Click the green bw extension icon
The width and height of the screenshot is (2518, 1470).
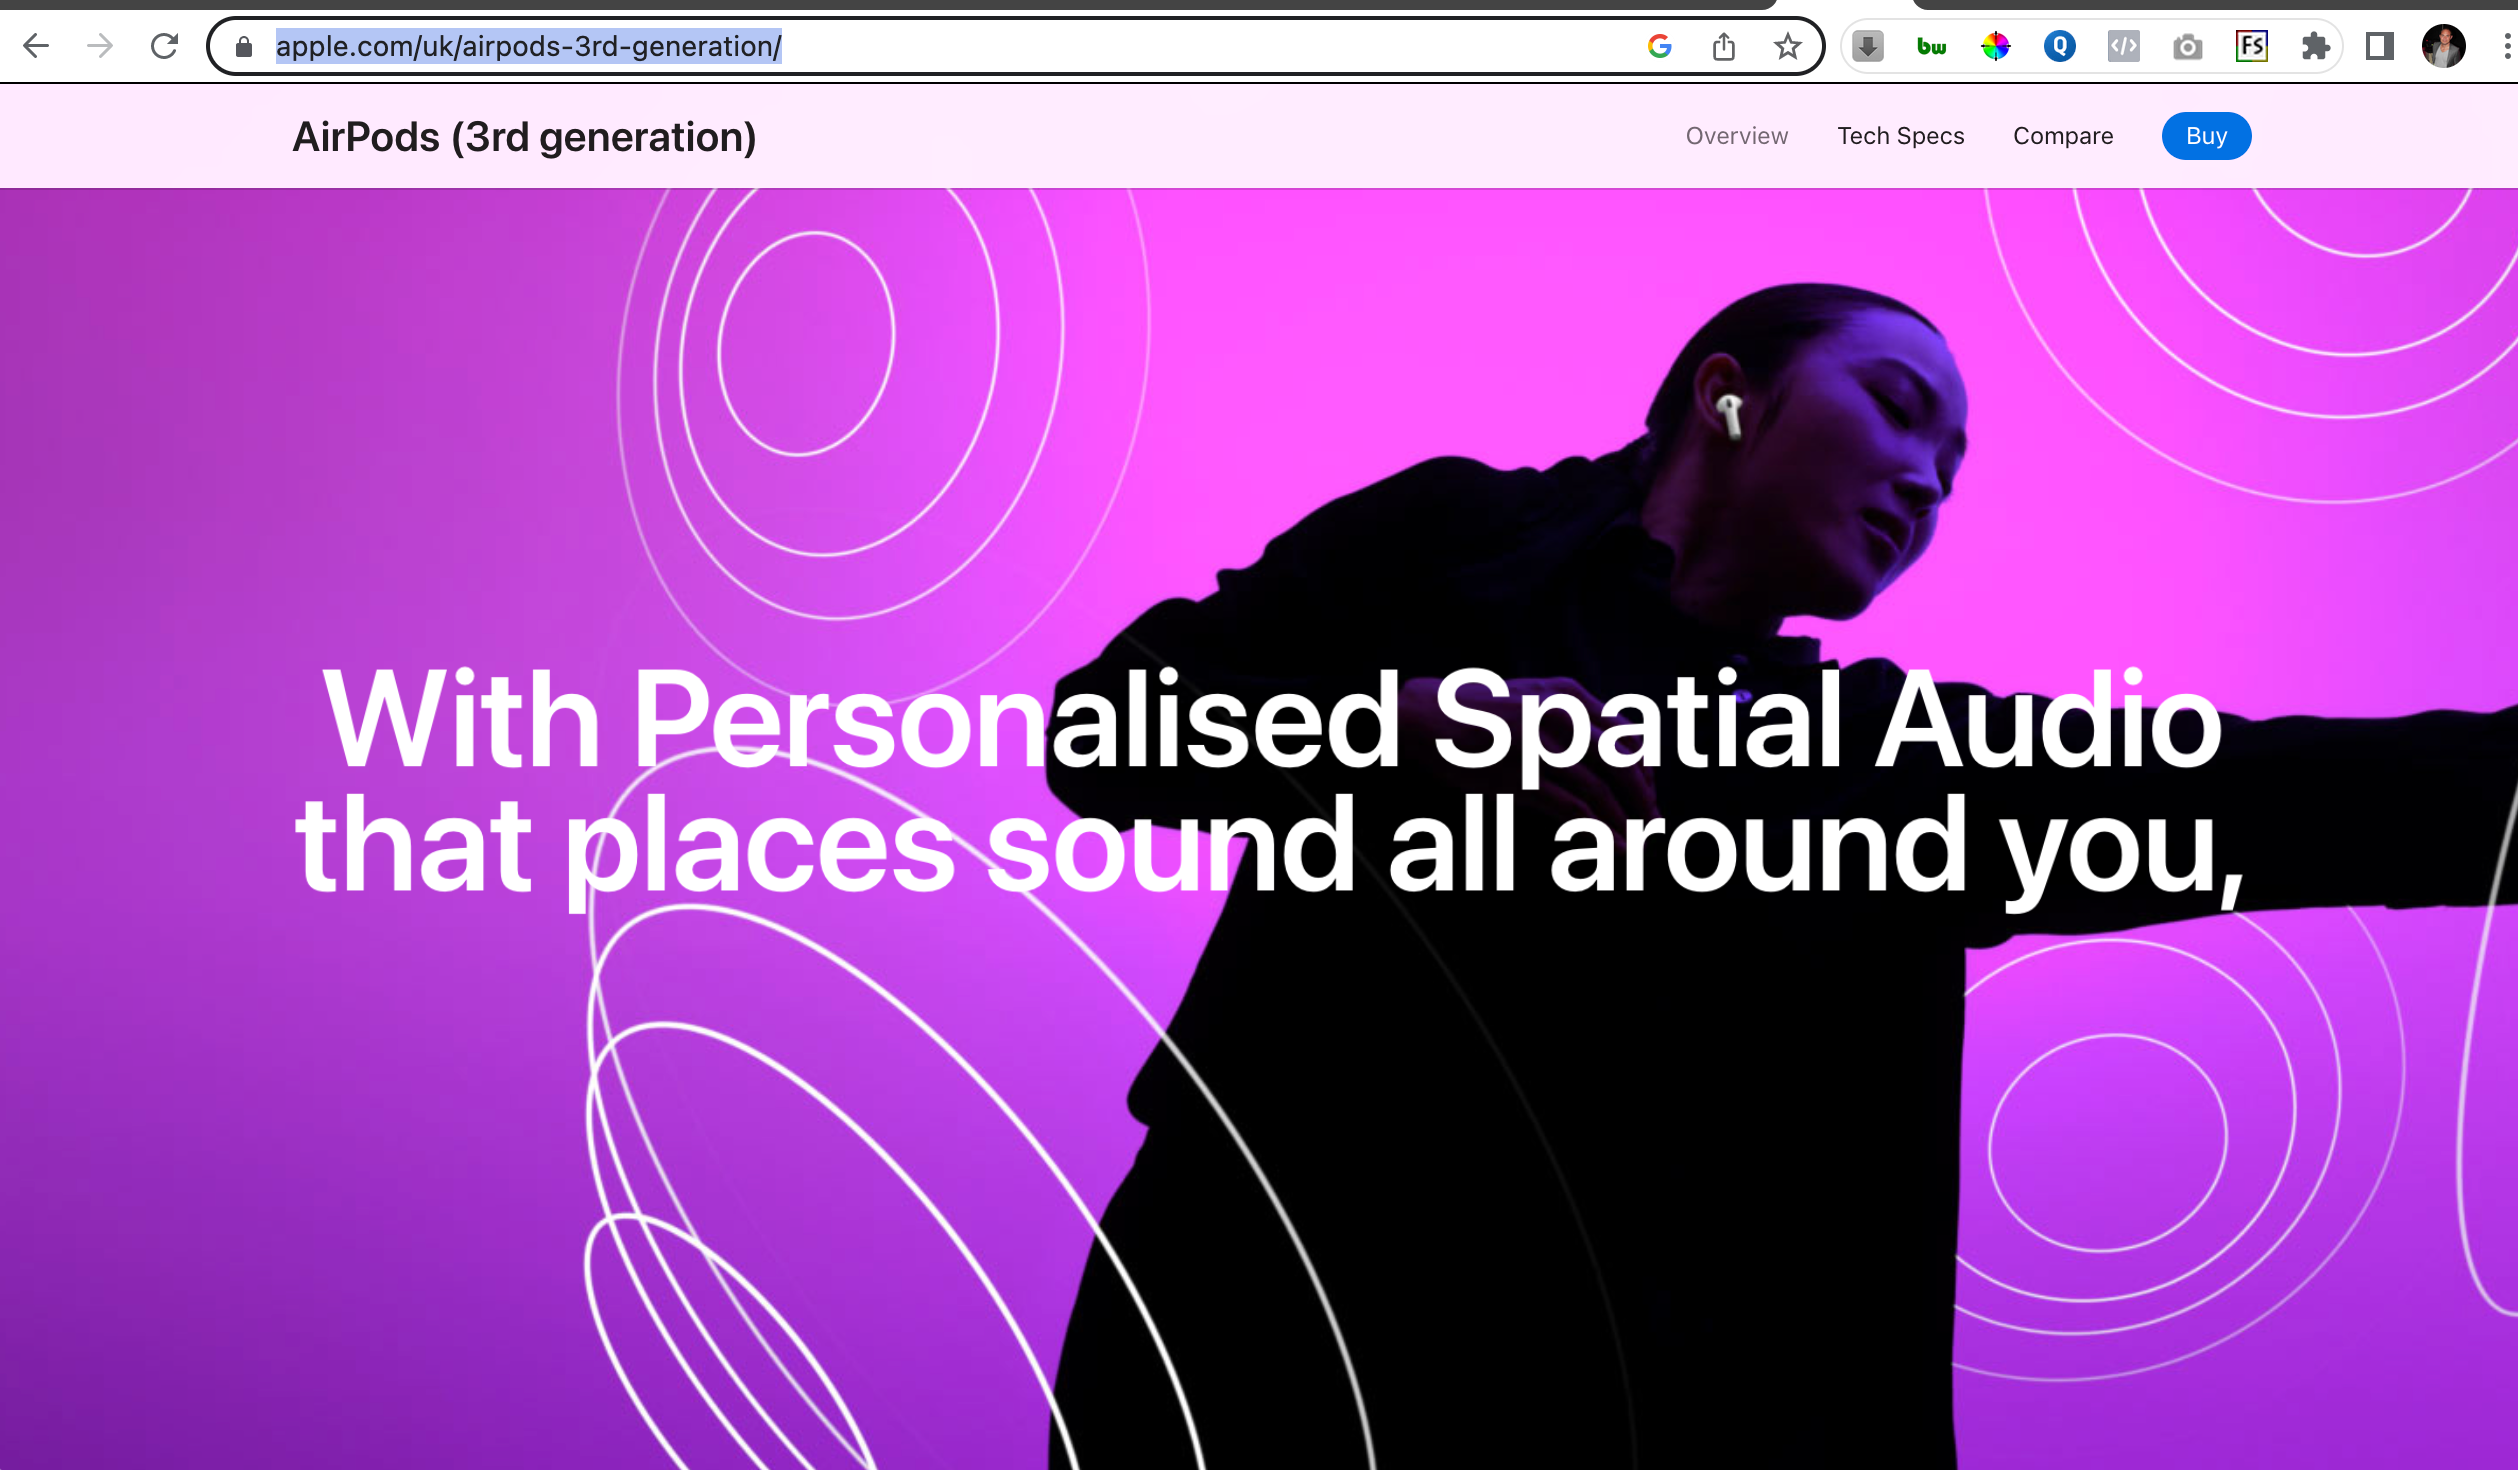pyautogui.click(x=1932, y=46)
